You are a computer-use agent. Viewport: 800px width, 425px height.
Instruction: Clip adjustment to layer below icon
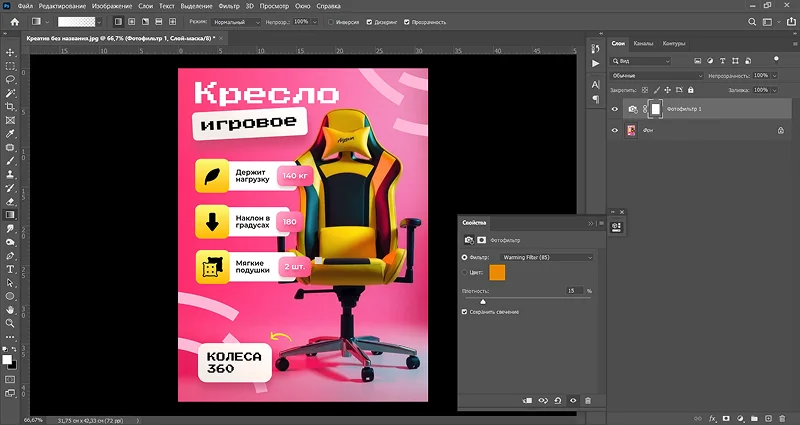click(x=528, y=401)
